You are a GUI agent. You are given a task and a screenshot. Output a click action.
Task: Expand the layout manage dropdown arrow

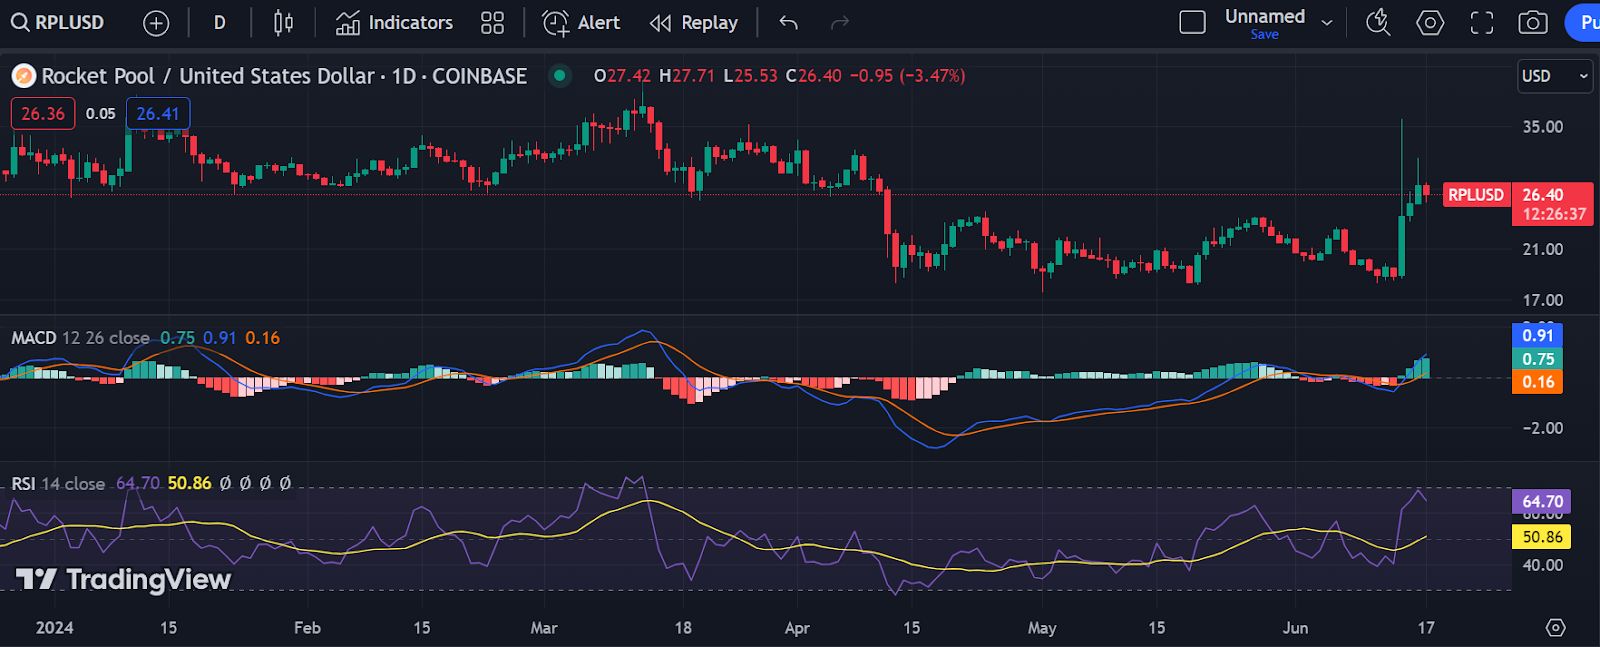pos(1327,23)
